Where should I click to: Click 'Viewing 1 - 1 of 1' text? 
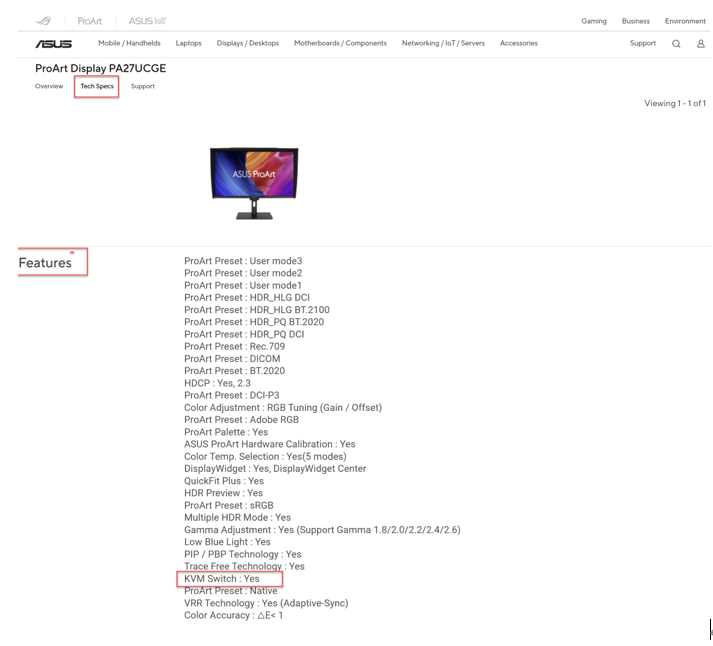(675, 103)
